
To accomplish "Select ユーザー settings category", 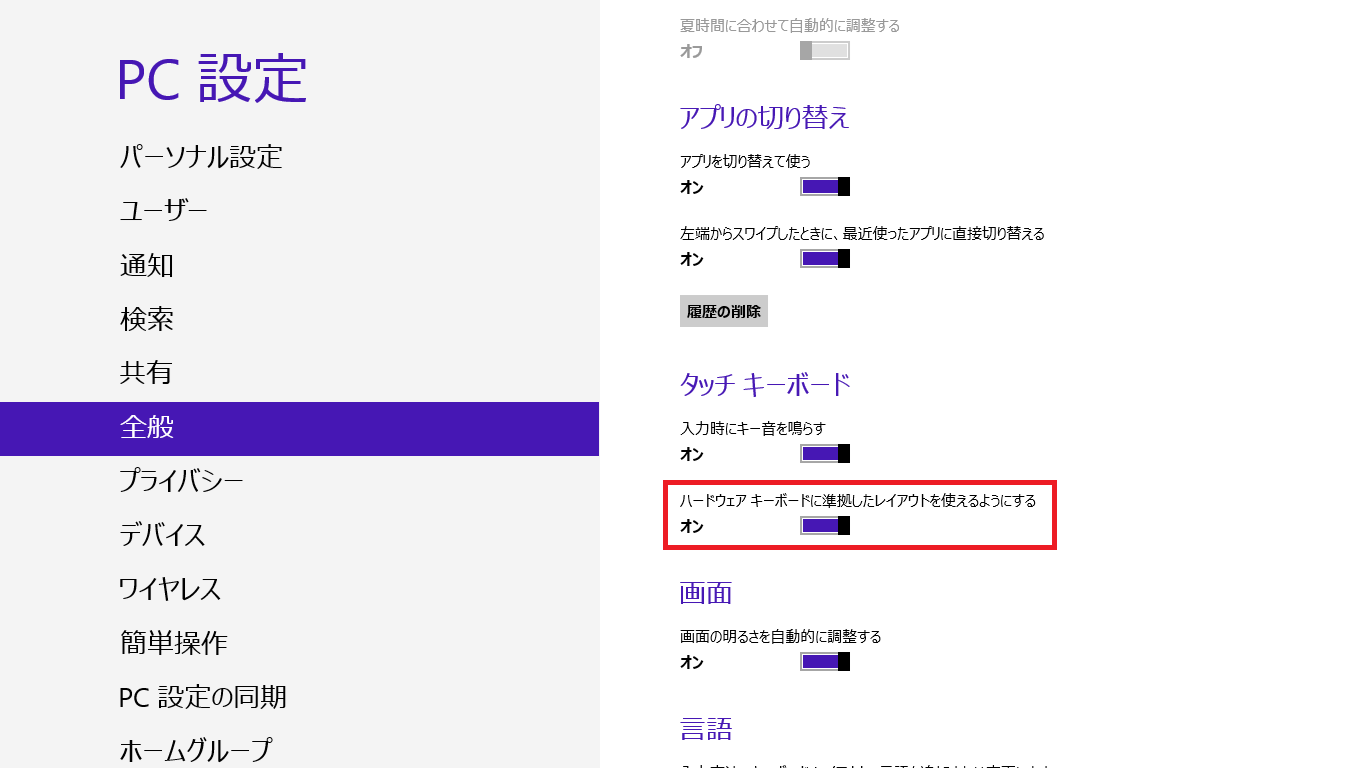I will coord(163,211).
